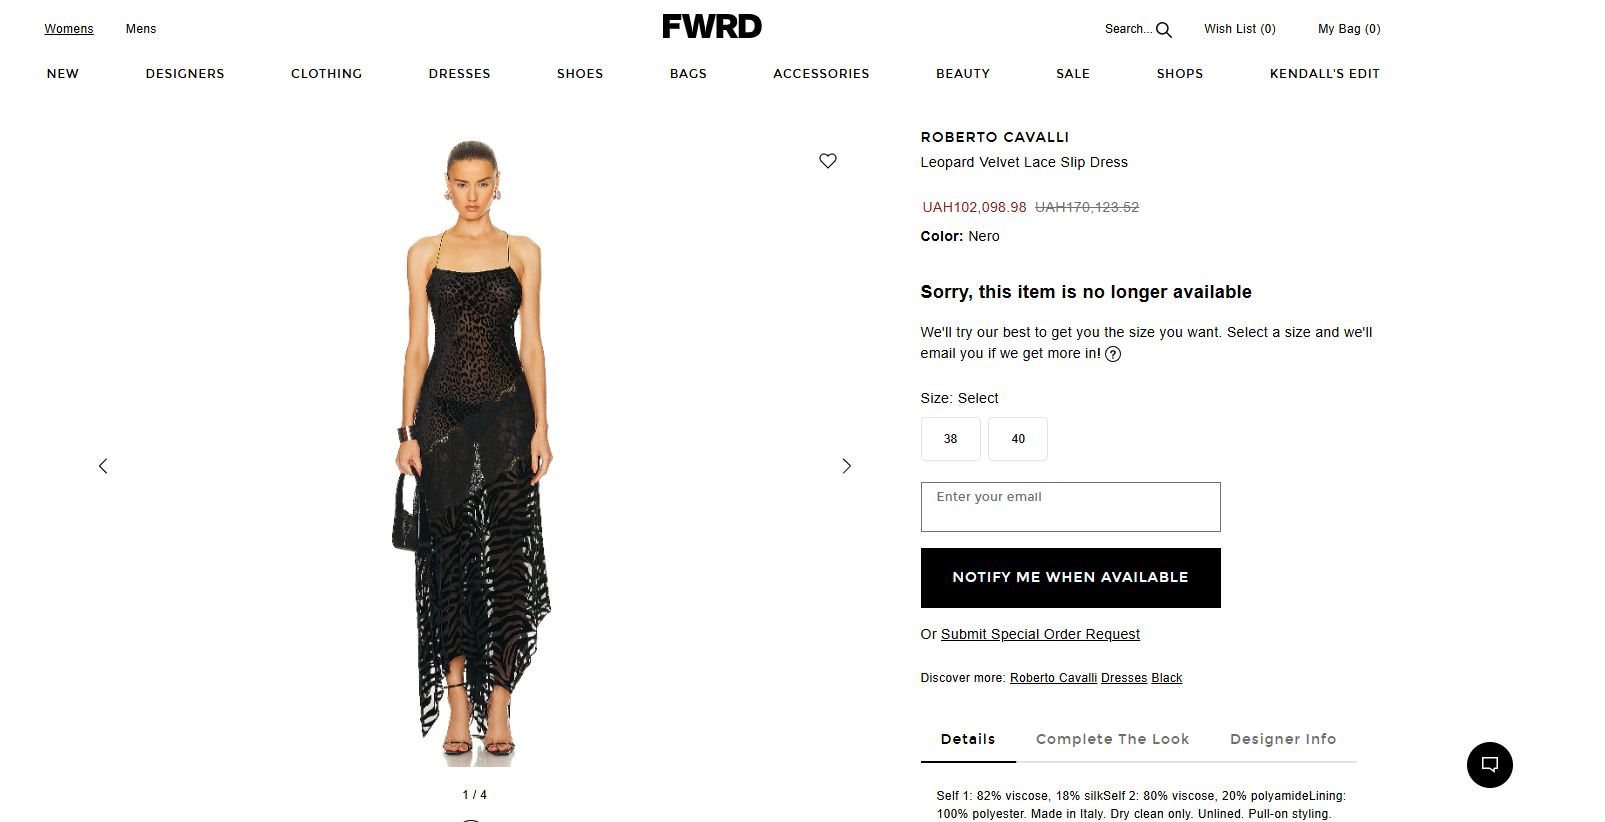Click the Black color discover link
The width and height of the screenshot is (1605, 822).
coord(1167,678)
